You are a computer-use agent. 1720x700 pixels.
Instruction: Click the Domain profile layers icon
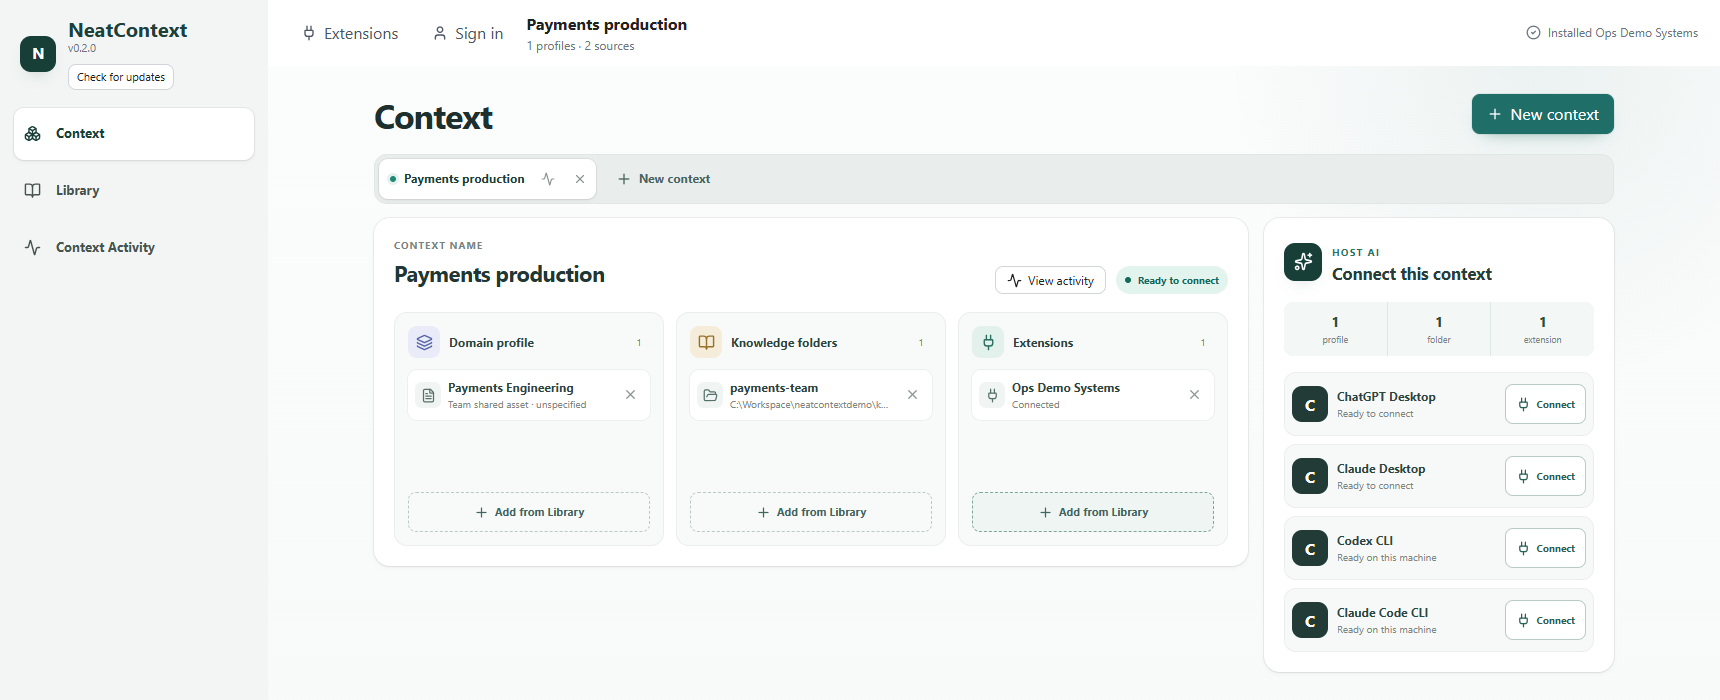(424, 342)
